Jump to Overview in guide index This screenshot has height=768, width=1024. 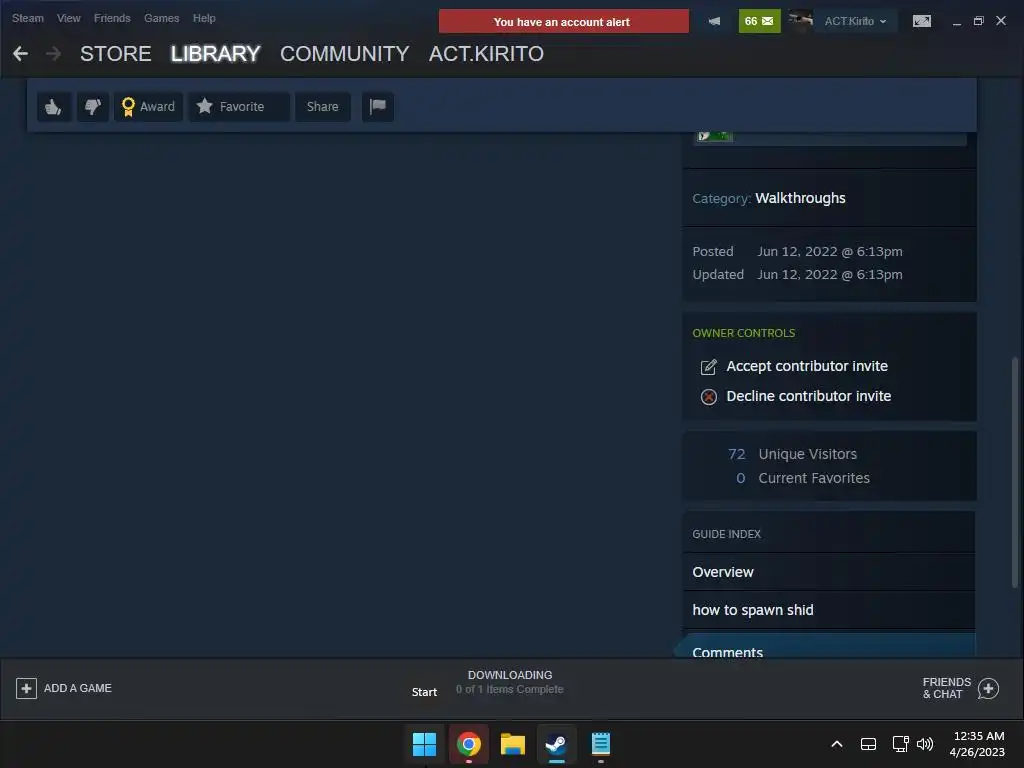tap(829, 572)
